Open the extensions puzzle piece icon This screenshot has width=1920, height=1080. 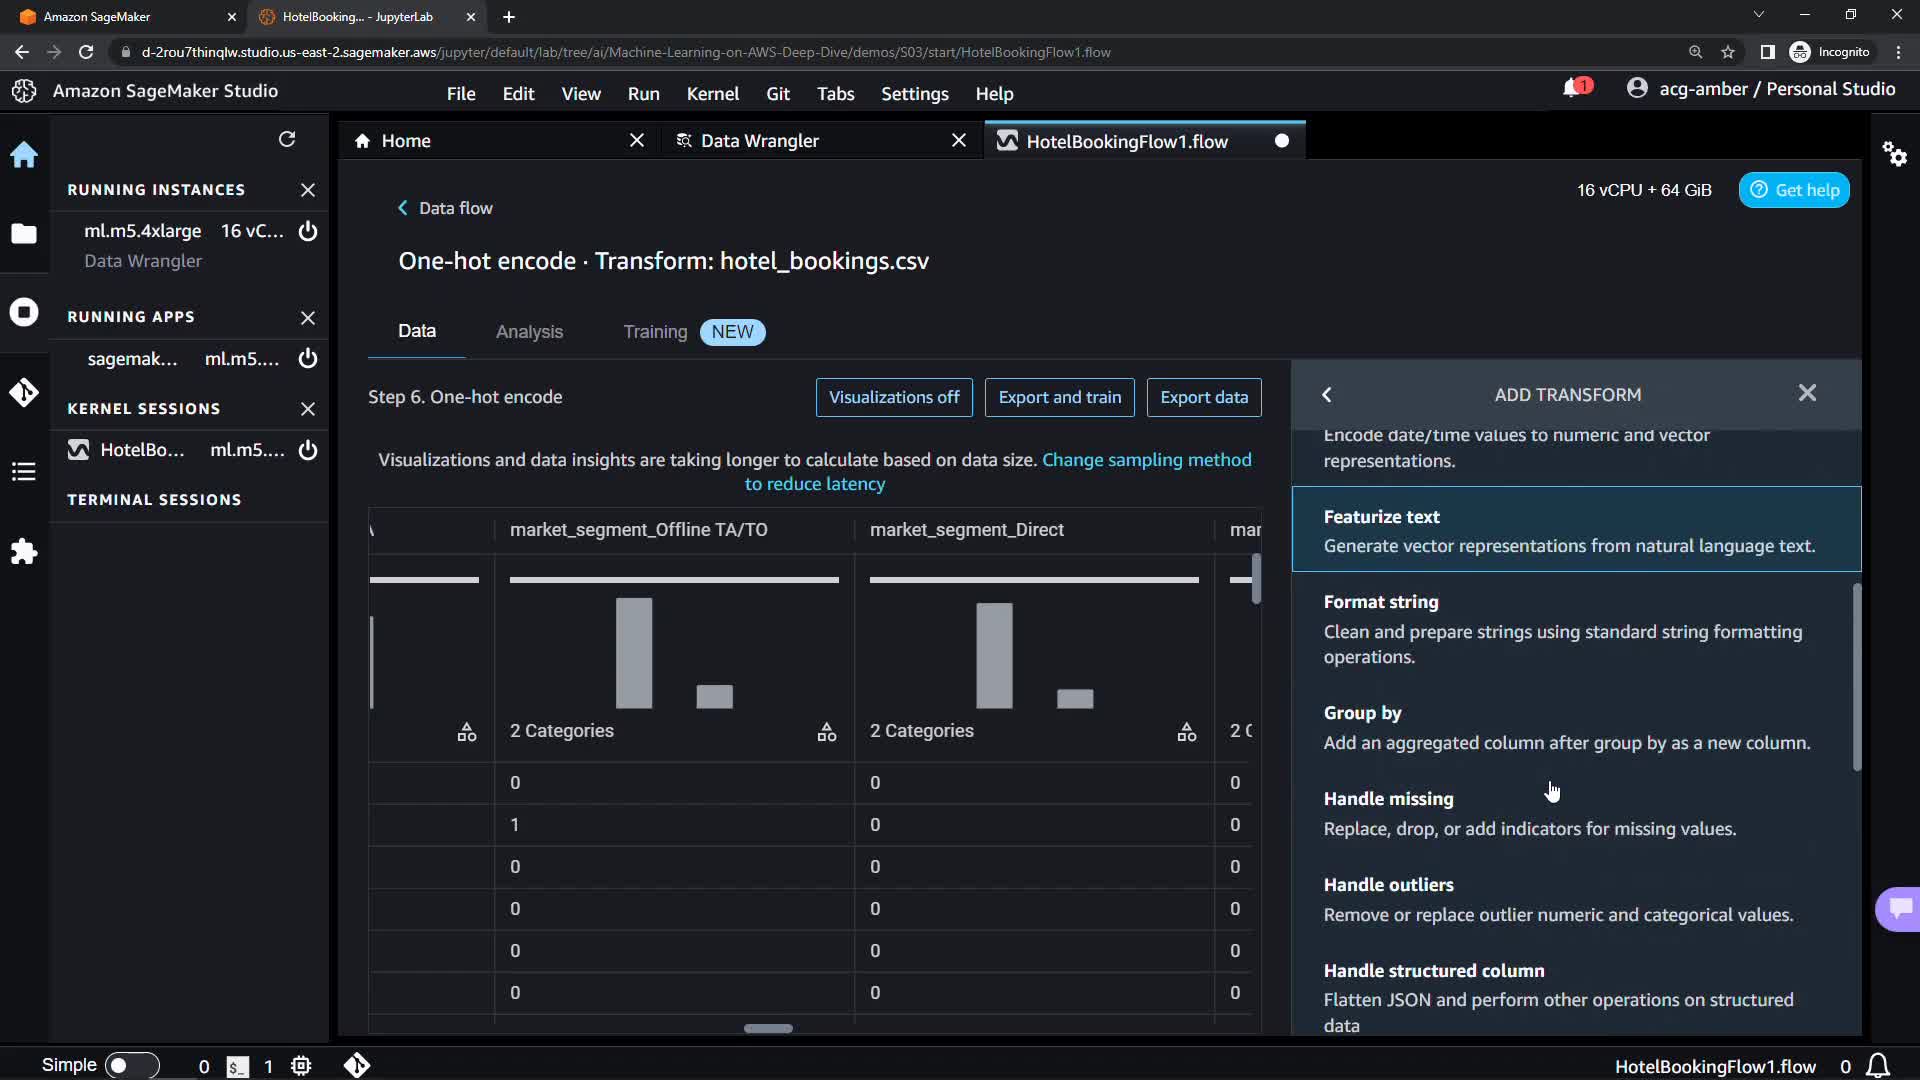tap(24, 552)
